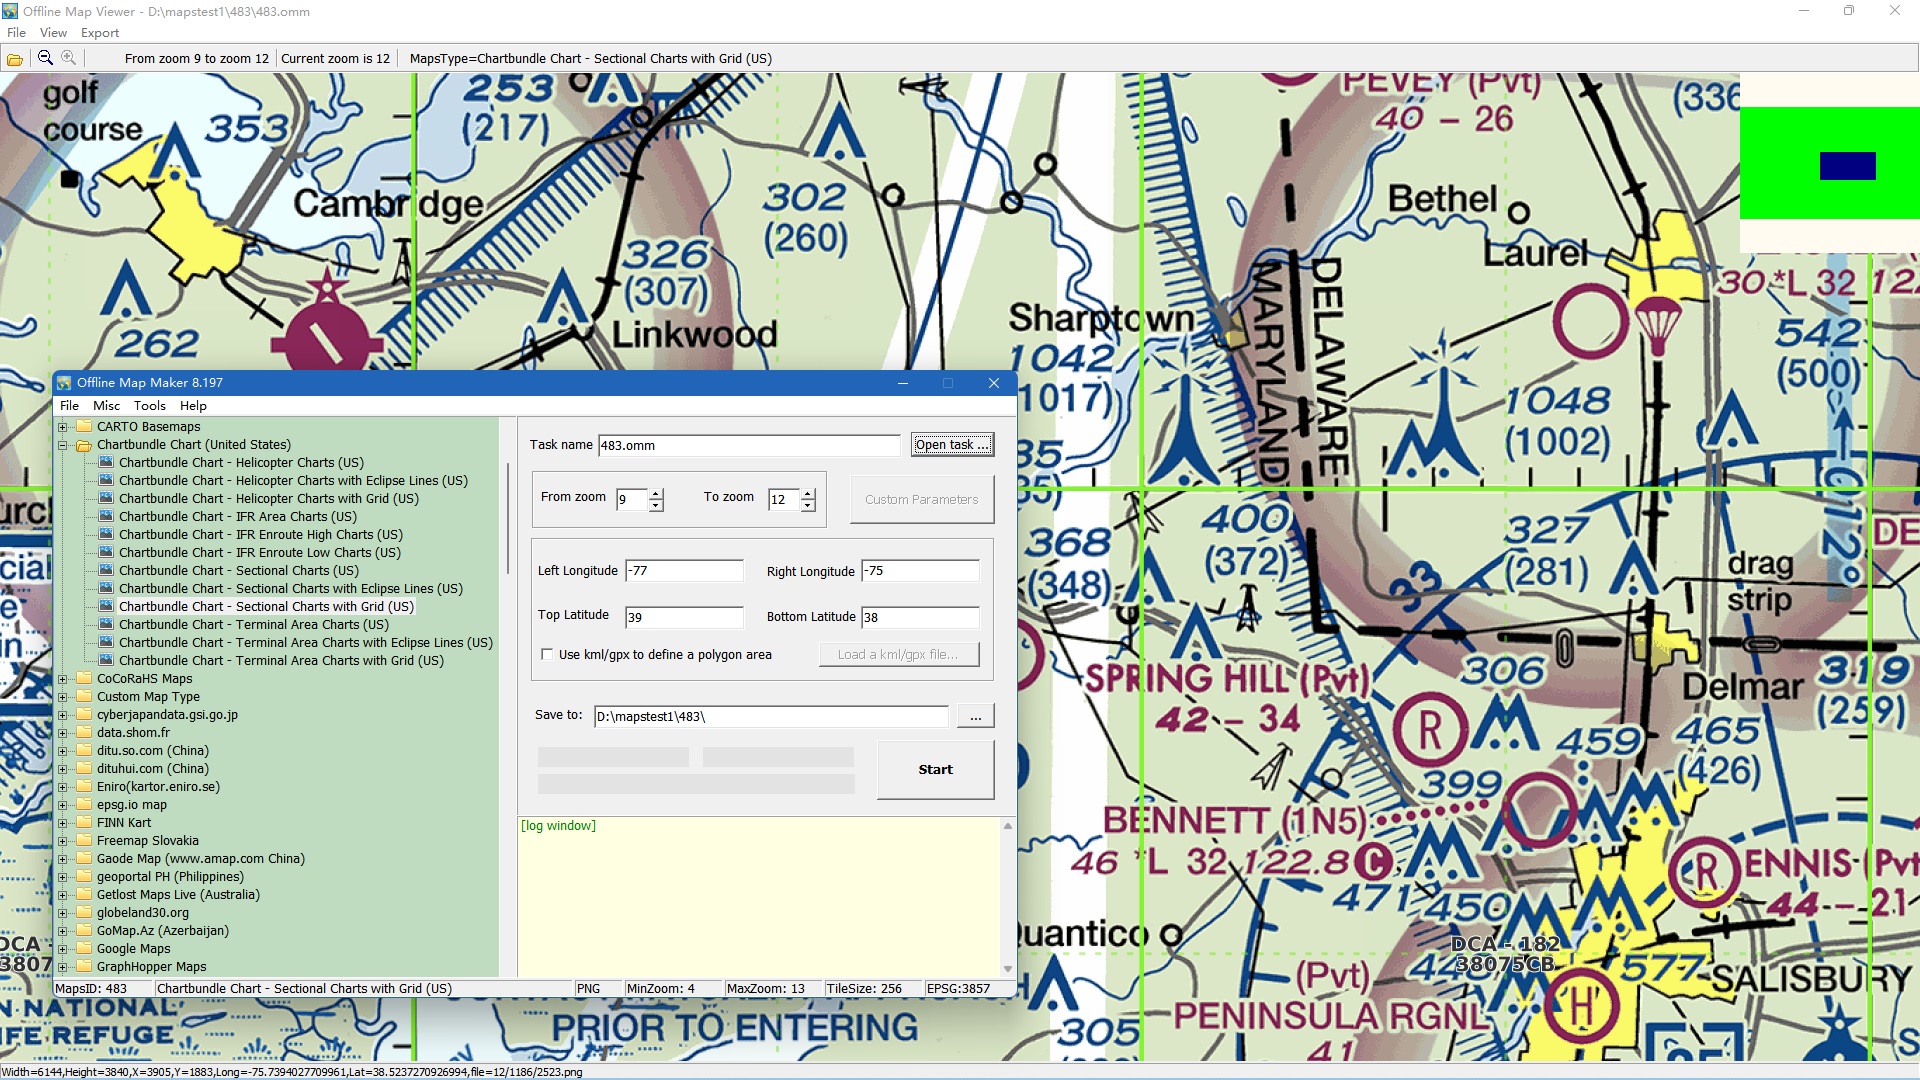Screen dimensions: 1920x1080
Task: Click the Save to path field
Action: [x=771, y=717]
